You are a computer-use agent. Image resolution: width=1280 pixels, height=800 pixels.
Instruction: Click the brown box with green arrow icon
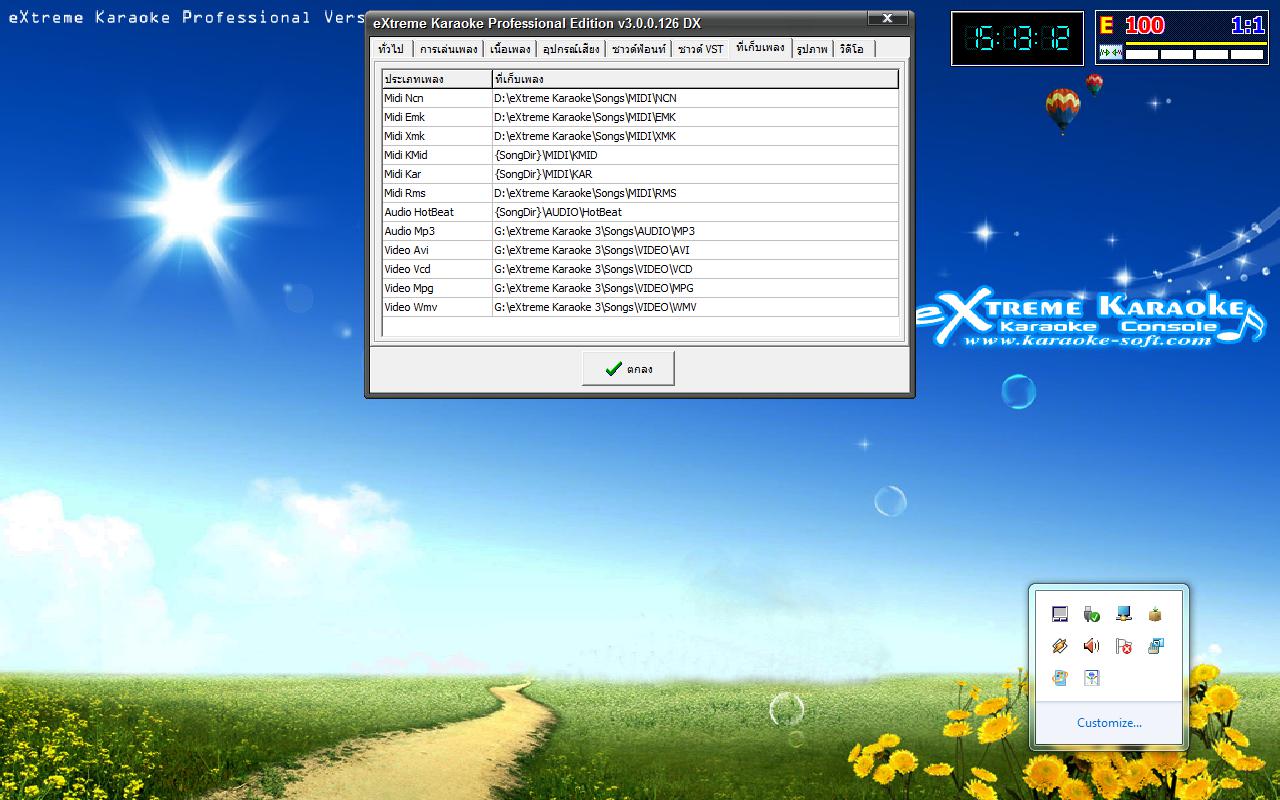[x=1156, y=614]
